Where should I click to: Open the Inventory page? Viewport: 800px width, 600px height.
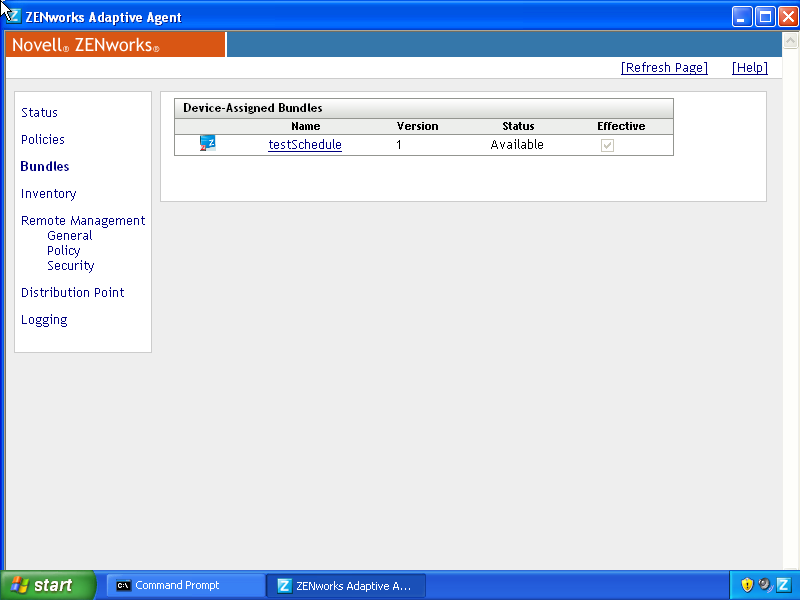click(x=48, y=194)
